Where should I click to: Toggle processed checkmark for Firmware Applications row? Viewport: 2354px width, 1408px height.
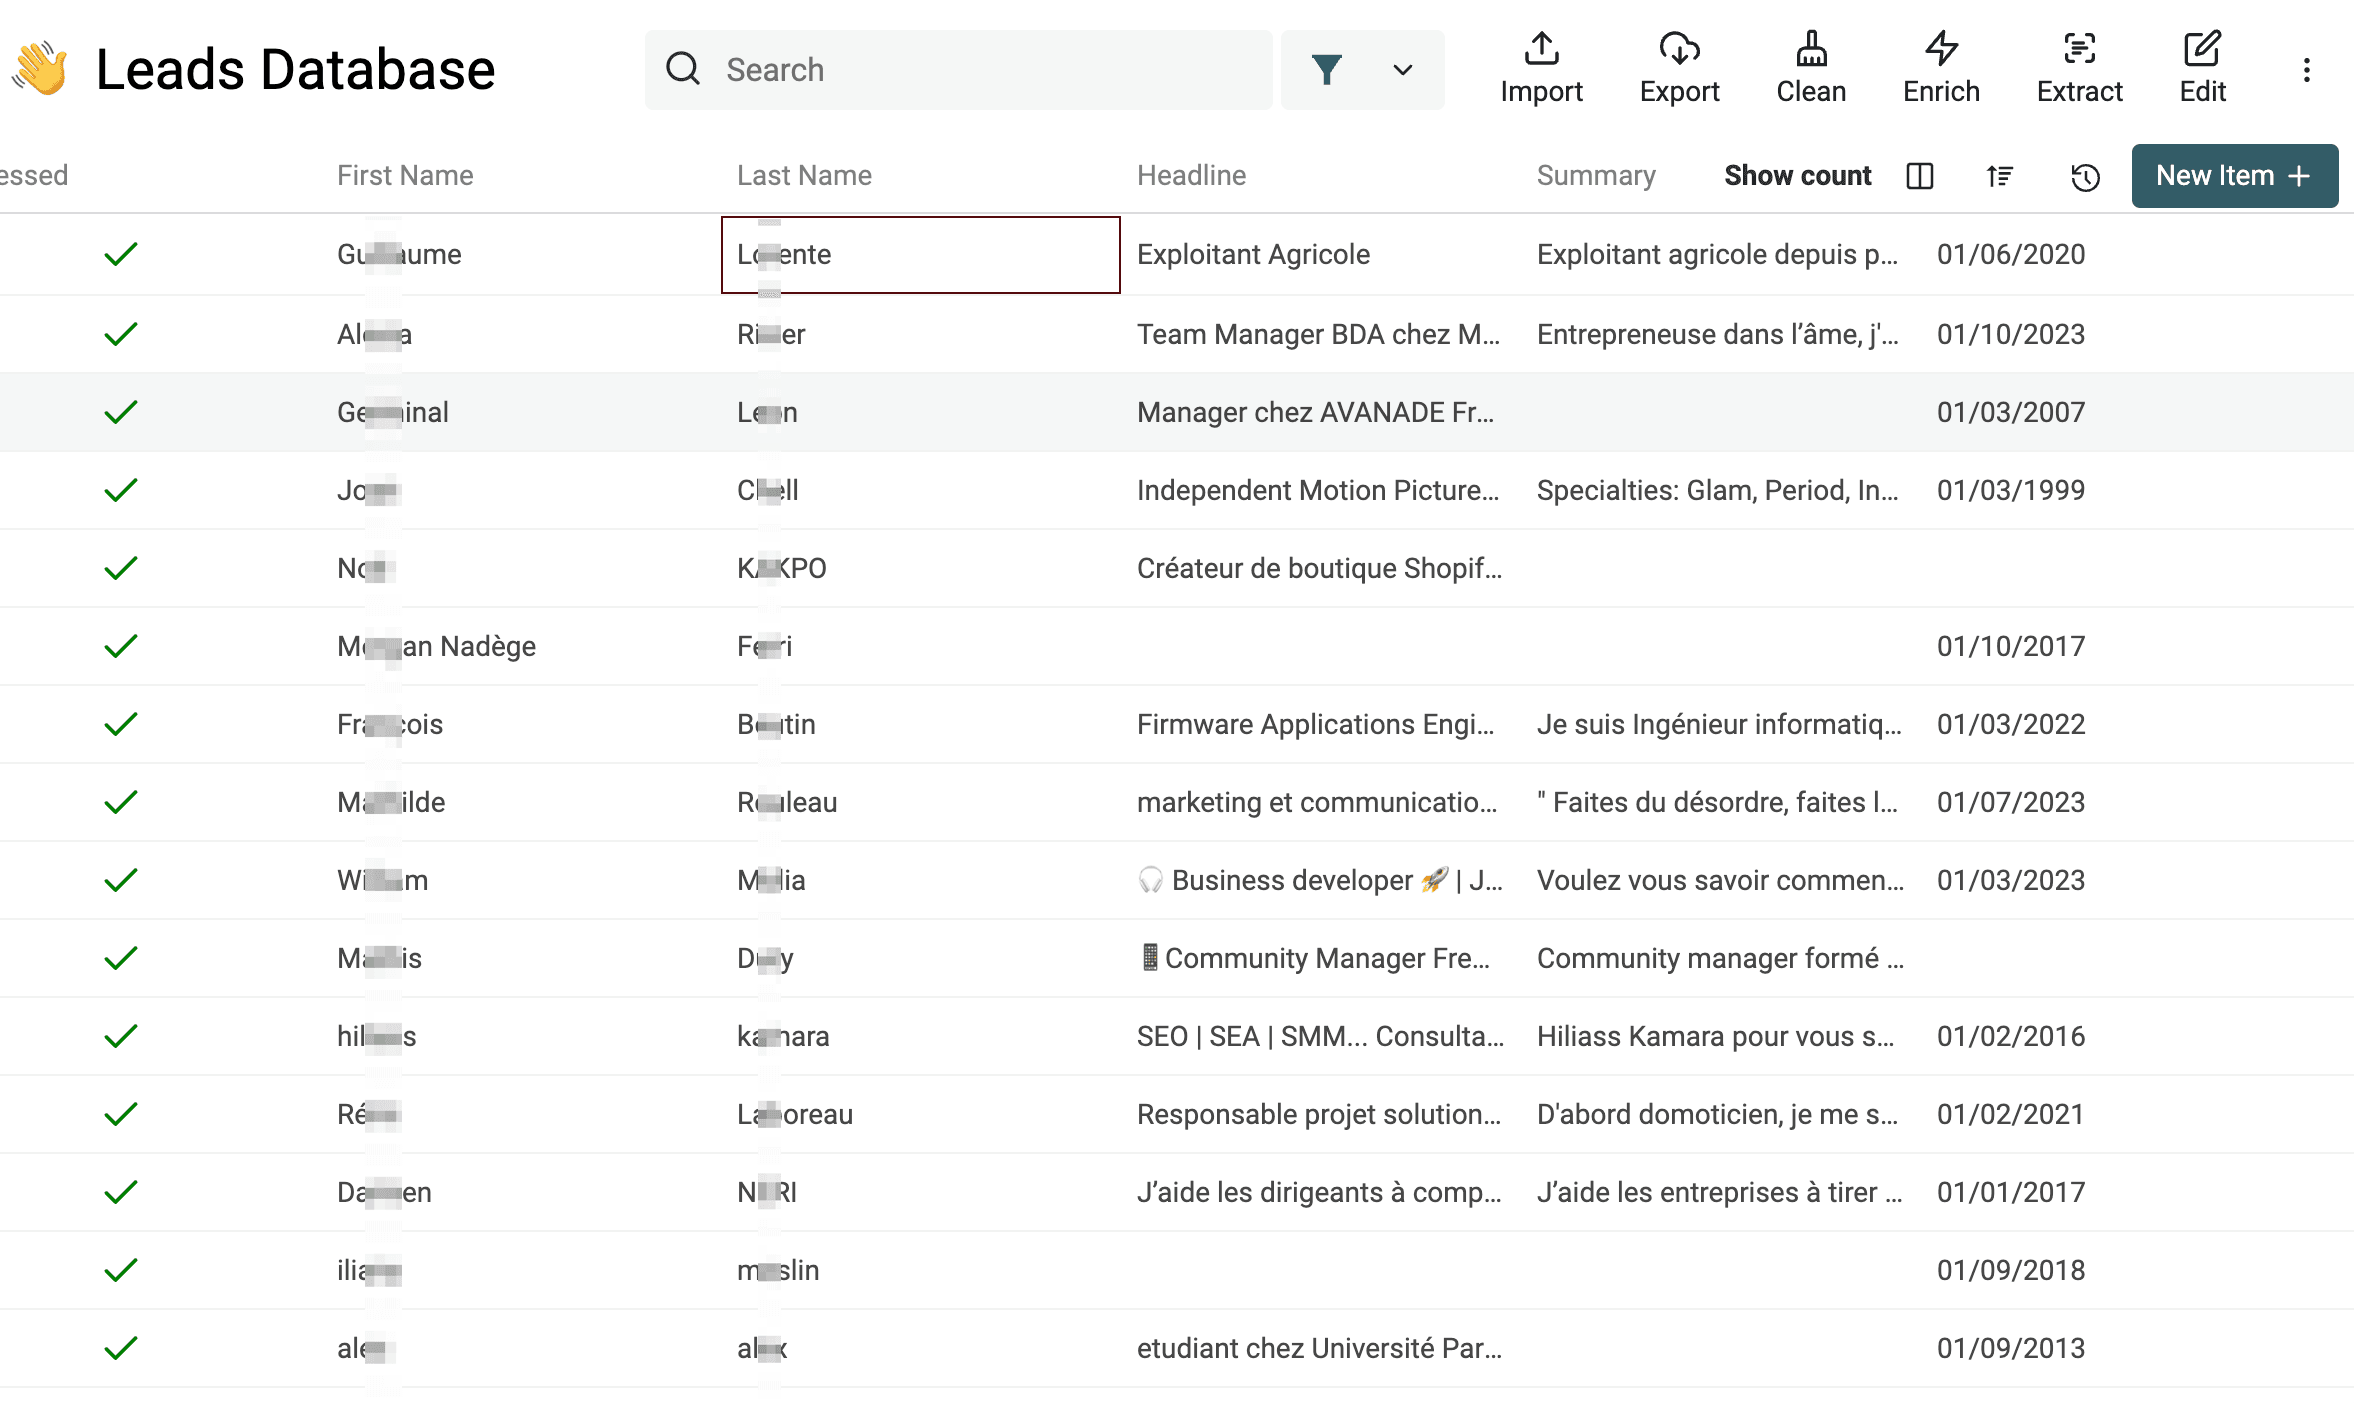(x=120, y=724)
